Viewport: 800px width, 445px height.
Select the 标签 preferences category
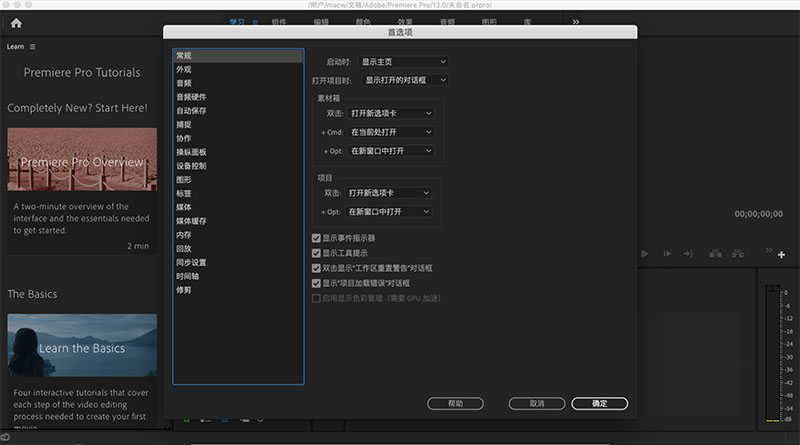[x=238, y=193]
